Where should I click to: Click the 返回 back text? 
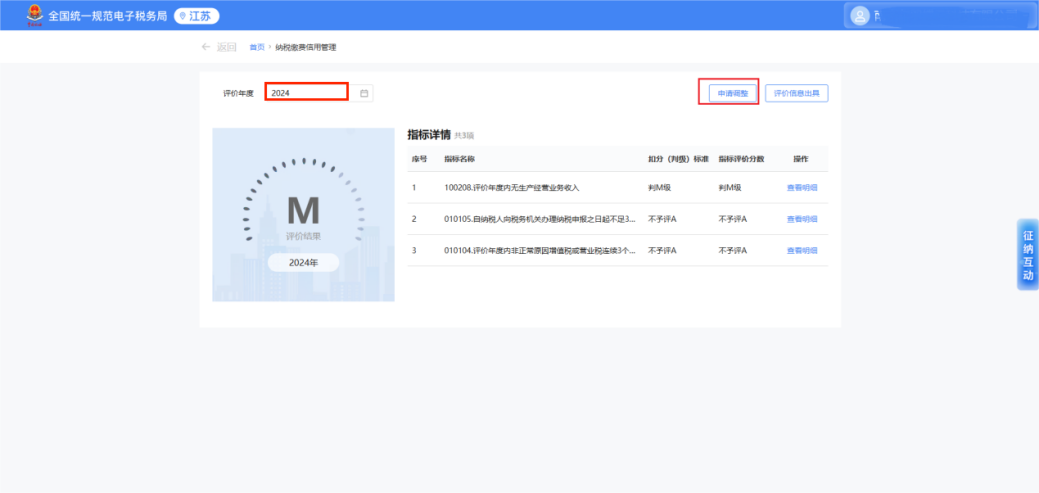tap(227, 47)
